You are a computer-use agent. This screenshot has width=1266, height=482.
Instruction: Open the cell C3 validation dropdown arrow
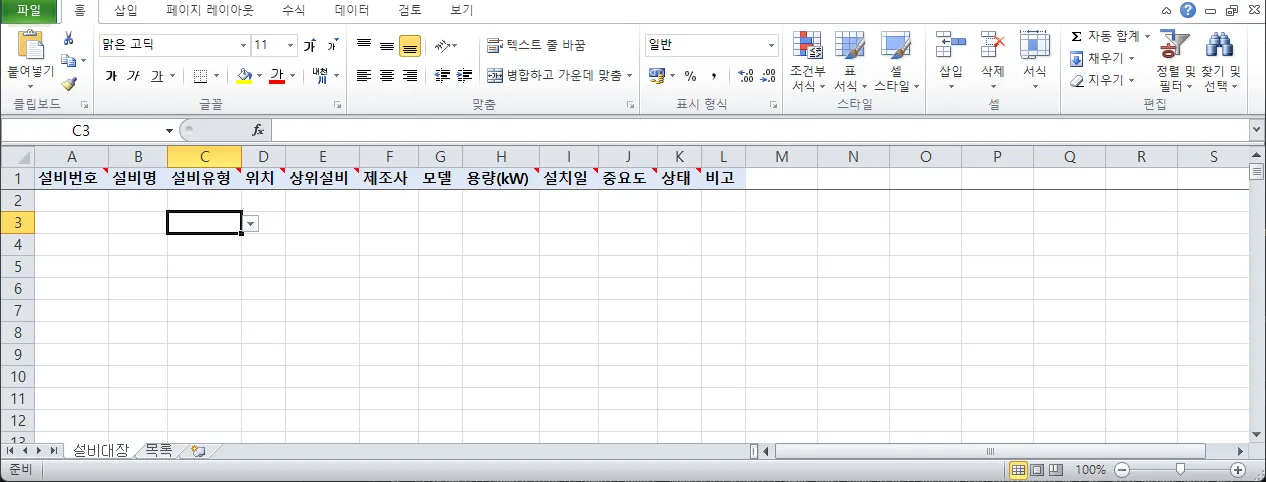(x=251, y=224)
